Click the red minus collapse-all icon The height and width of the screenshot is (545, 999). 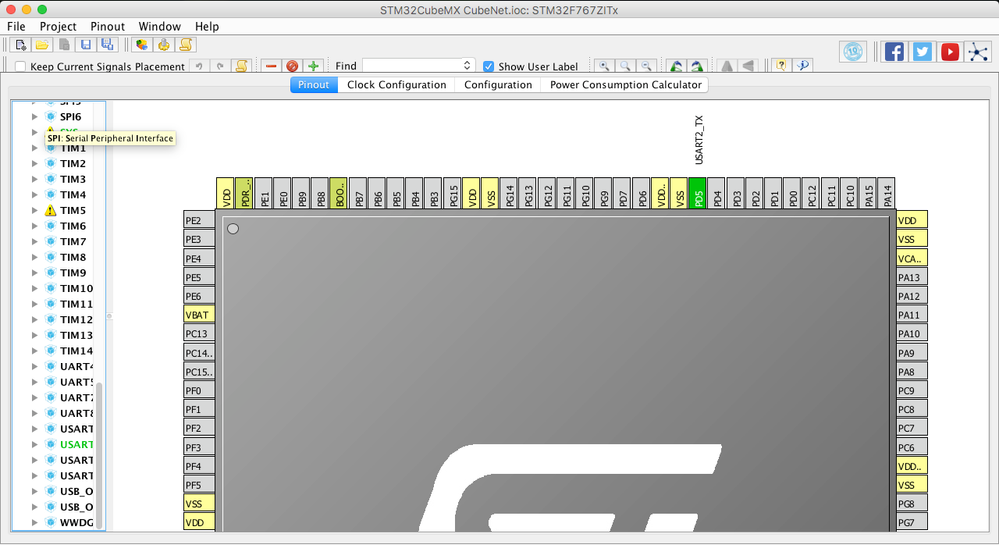tap(271, 66)
